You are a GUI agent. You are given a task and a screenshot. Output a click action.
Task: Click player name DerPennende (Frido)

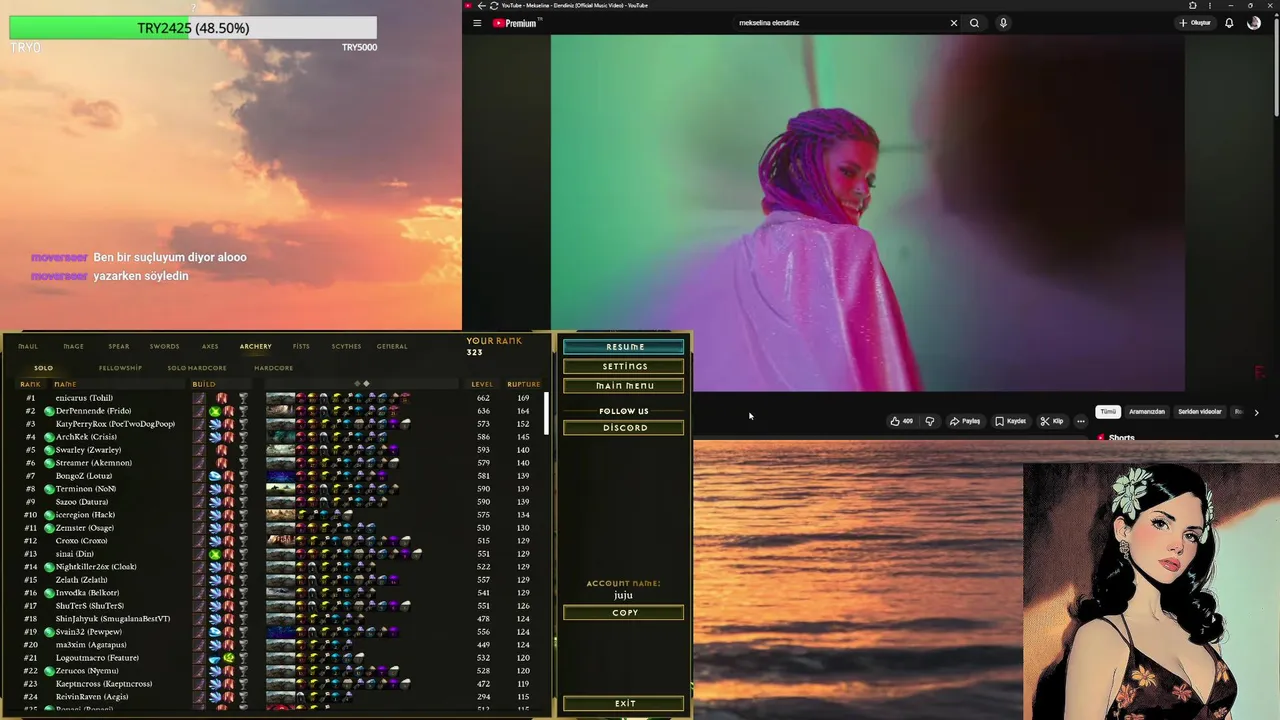pyautogui.click(x=93, y=411)
